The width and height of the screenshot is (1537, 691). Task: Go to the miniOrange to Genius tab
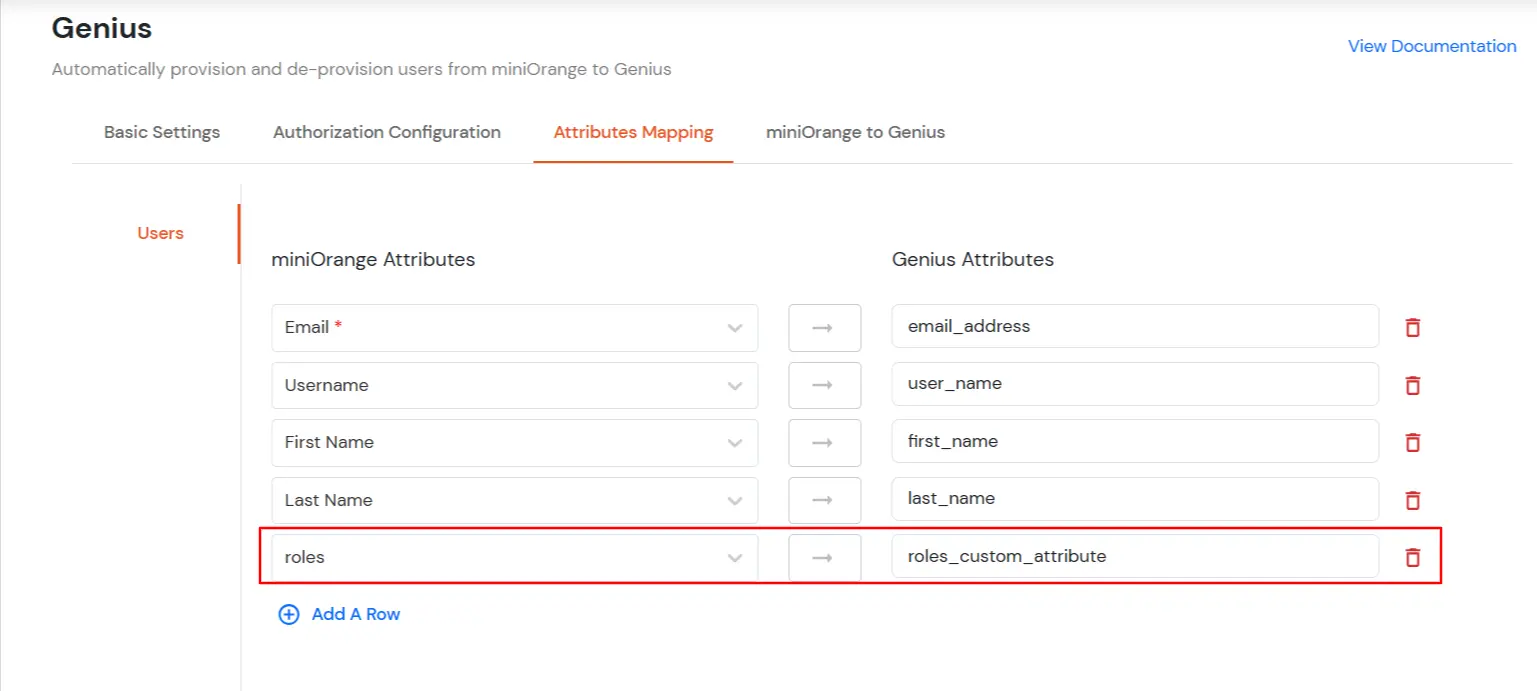[x=855, y=132]
